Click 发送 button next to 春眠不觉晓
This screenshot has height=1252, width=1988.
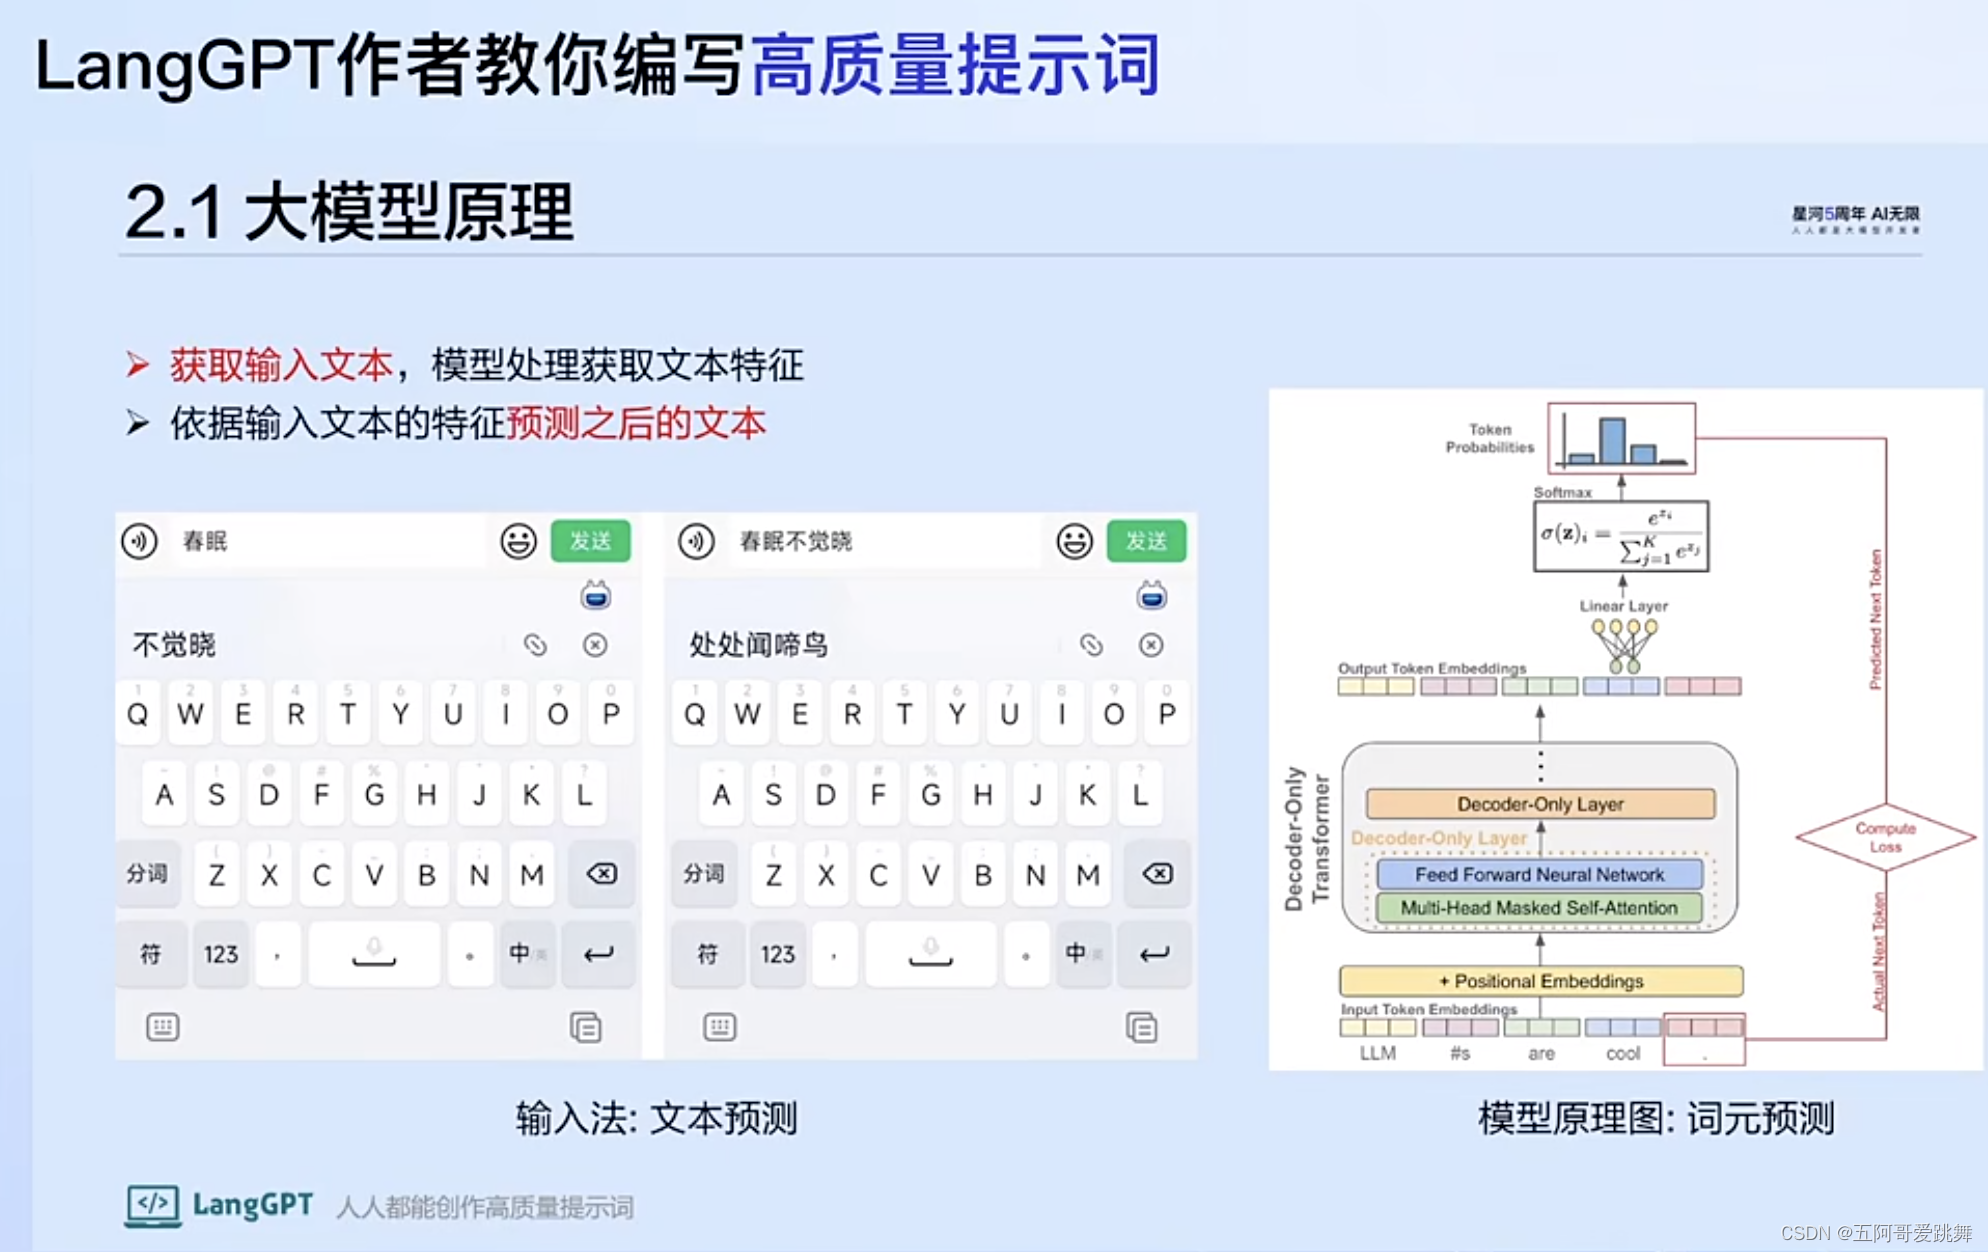point(1146,541)
